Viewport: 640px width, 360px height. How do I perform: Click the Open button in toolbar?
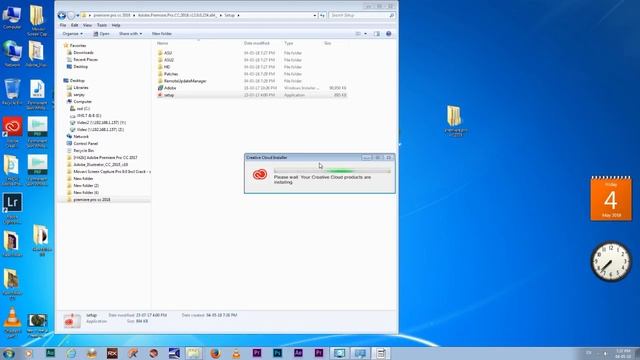101,34
